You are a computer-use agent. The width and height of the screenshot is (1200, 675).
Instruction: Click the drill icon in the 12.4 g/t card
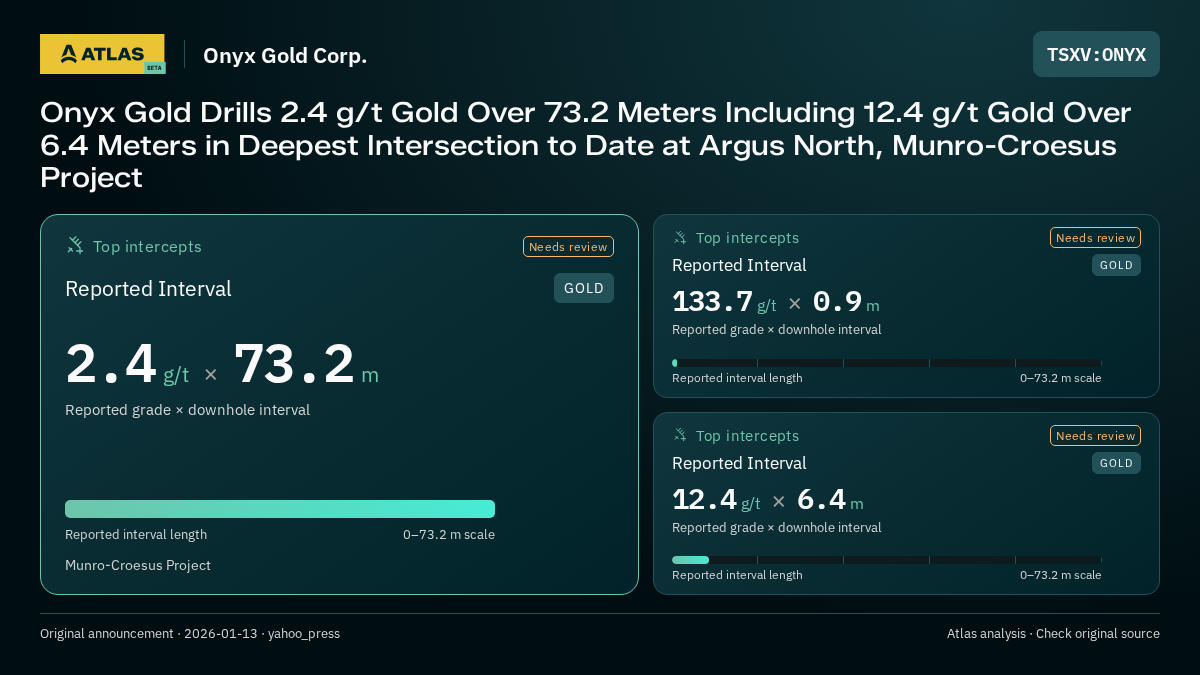click(x=680, y=436)
